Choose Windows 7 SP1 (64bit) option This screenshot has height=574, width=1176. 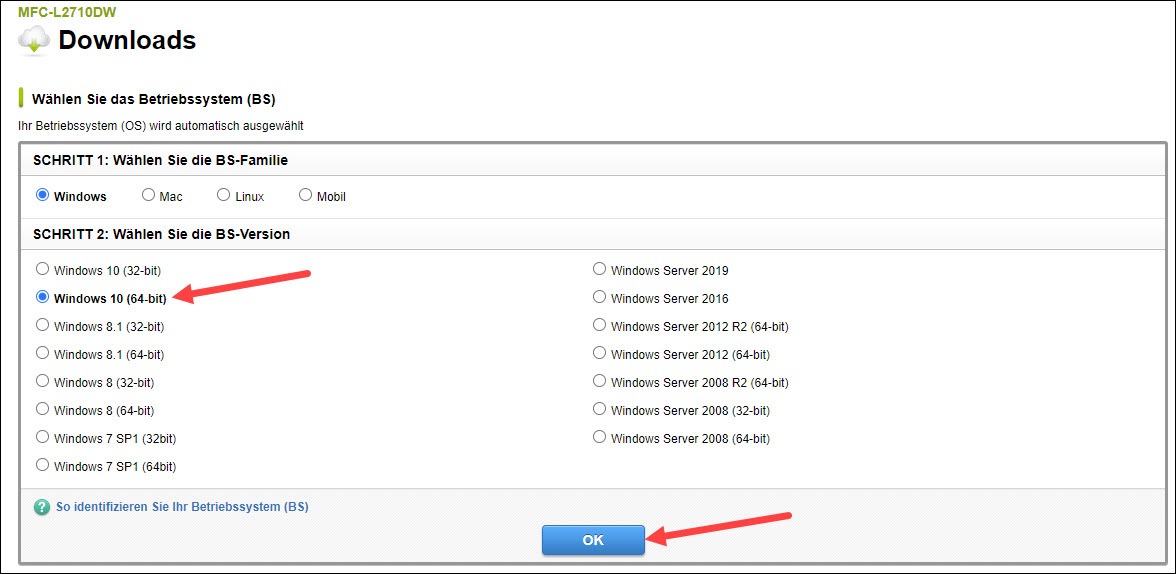[42, 465]
